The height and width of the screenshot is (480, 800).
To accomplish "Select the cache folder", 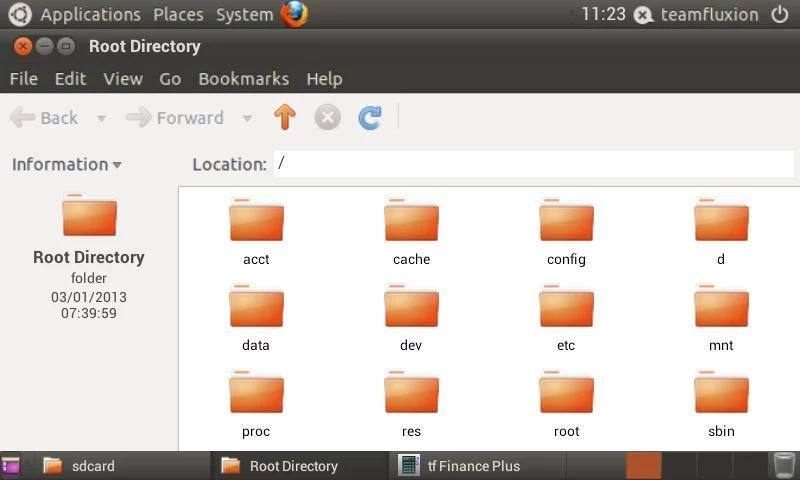I will tap(411, 230).
